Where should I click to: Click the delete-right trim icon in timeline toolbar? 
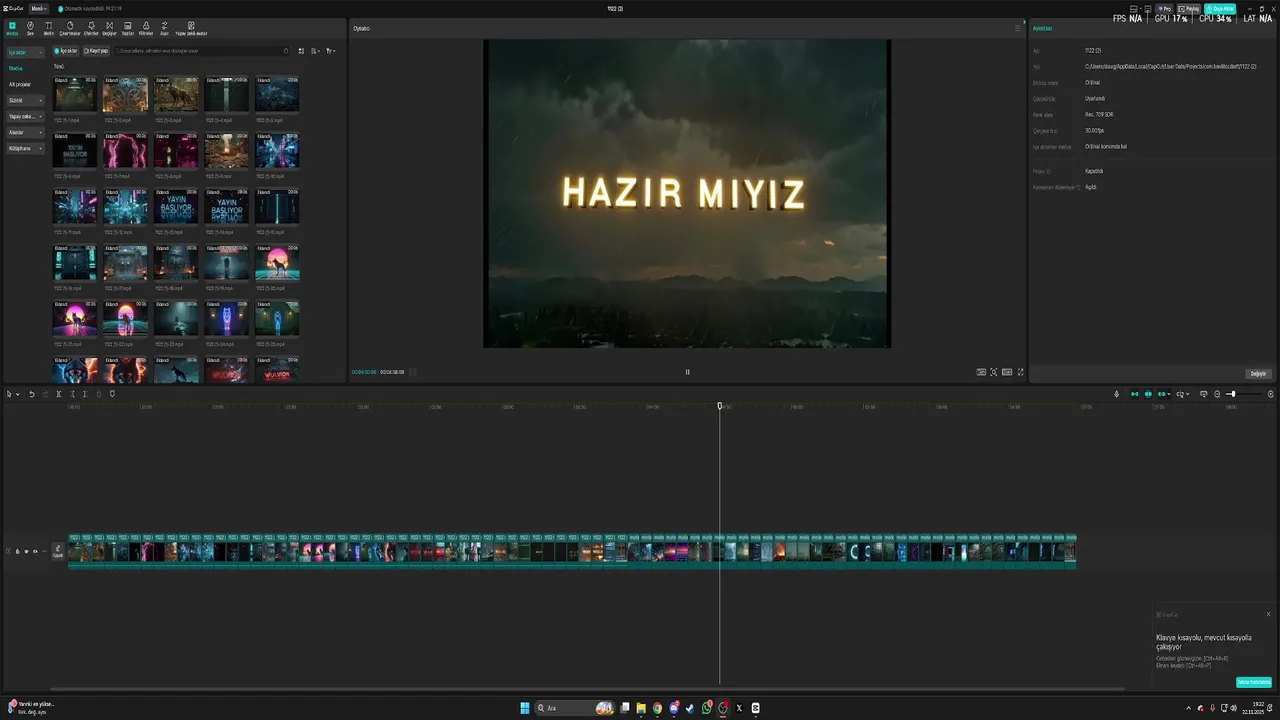coord(84,394)
